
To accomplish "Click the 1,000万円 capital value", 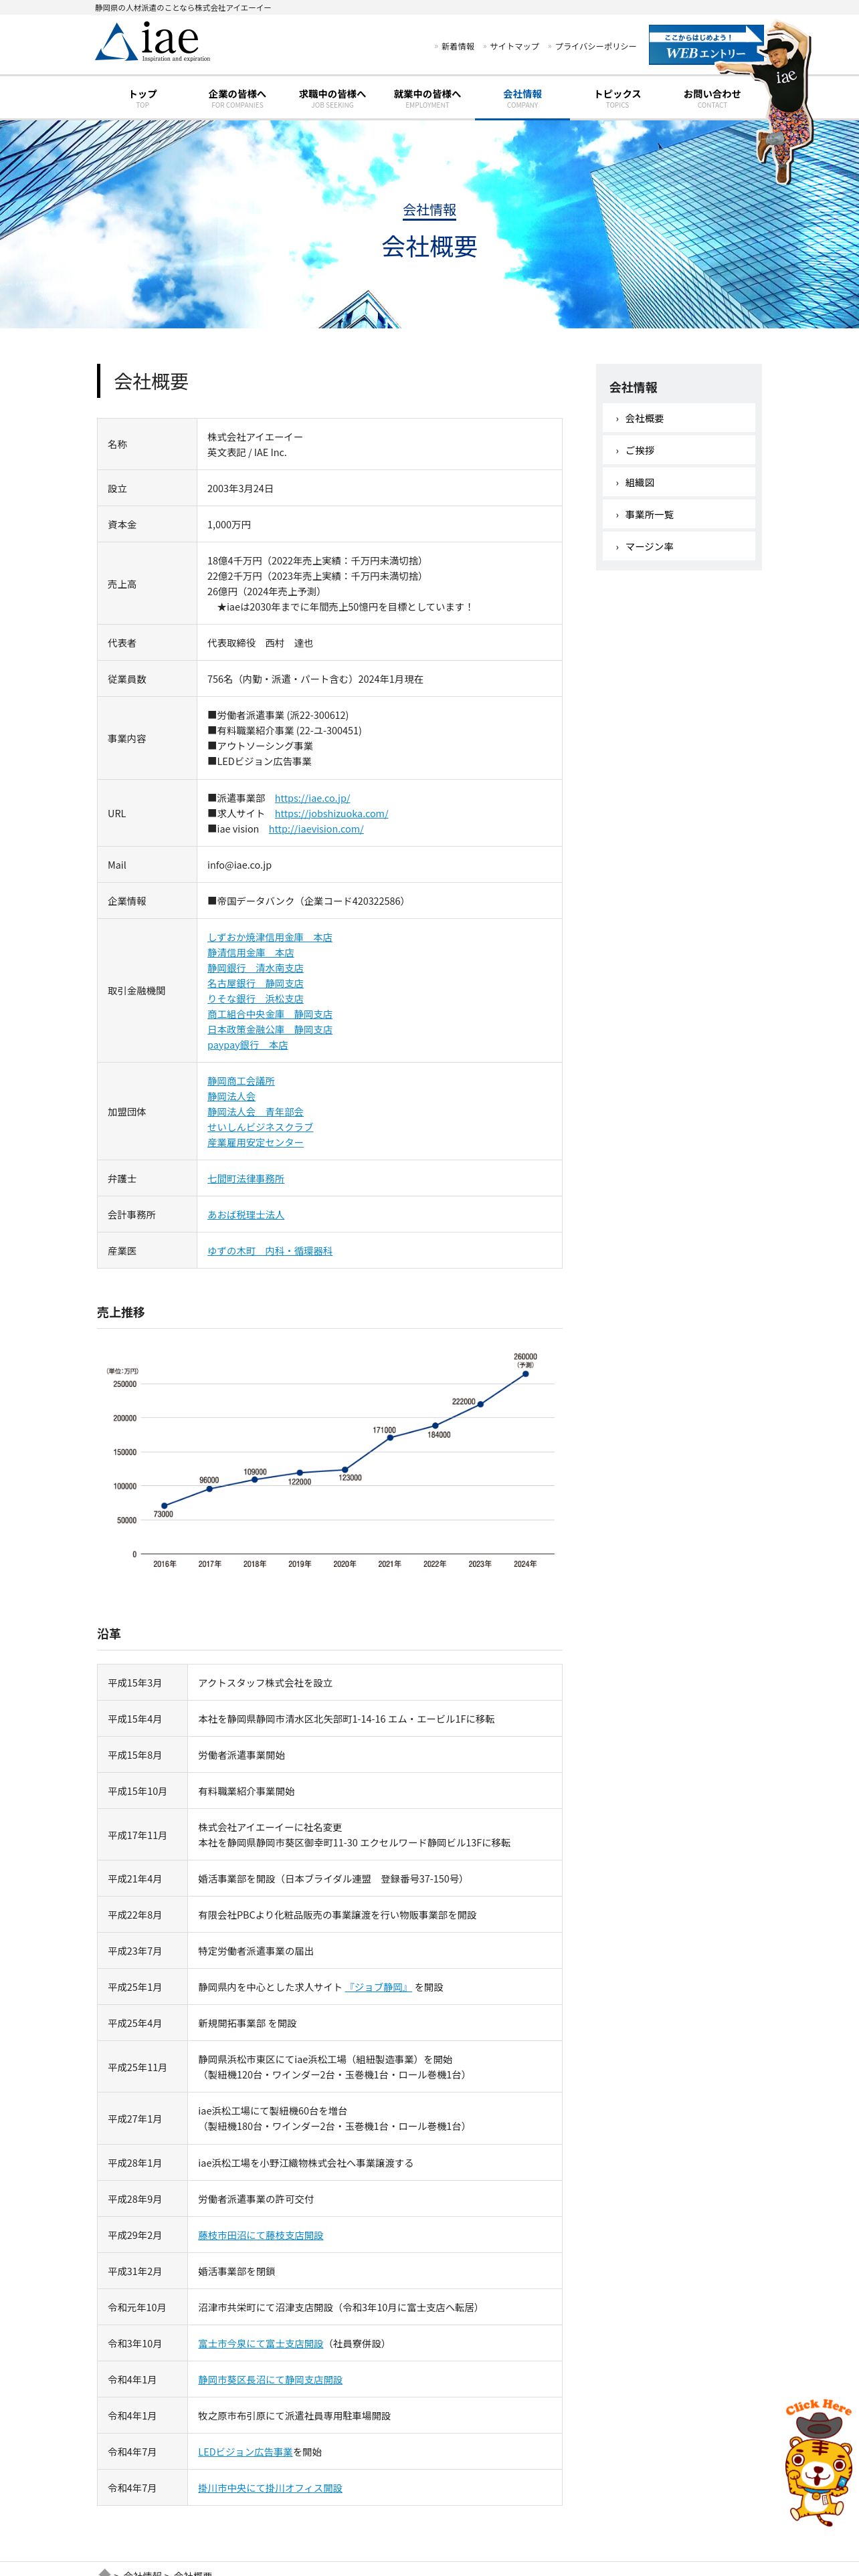I will [229, 525].
